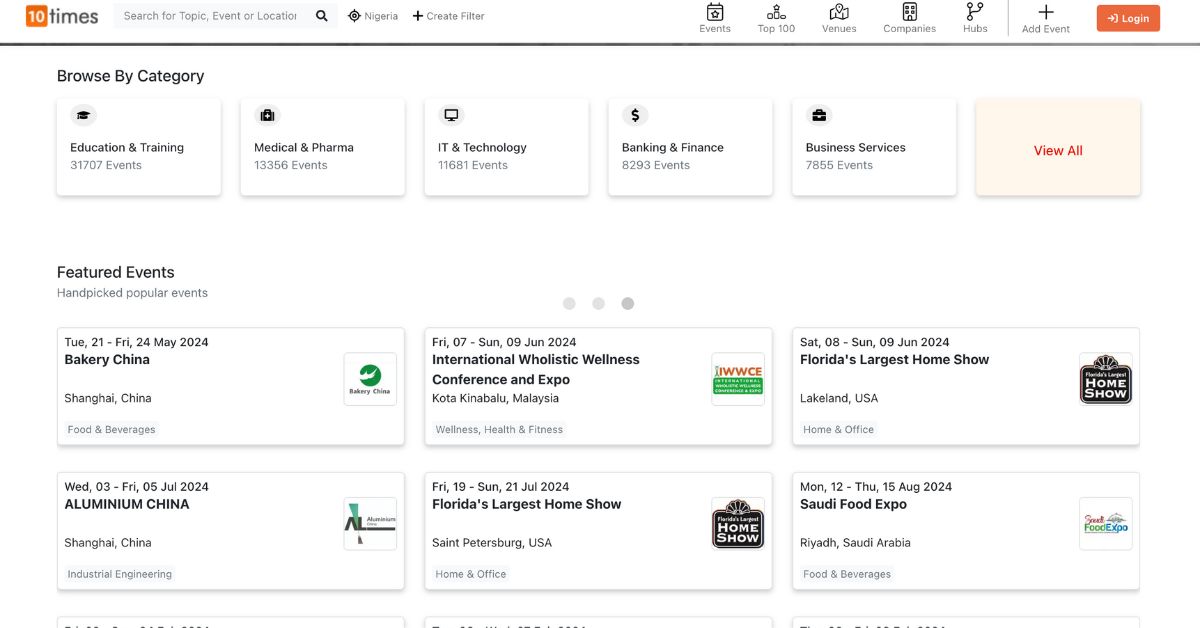Select the third featured carousel dot
Screen dimensions: 1200x628
click(x=627, y=304)
